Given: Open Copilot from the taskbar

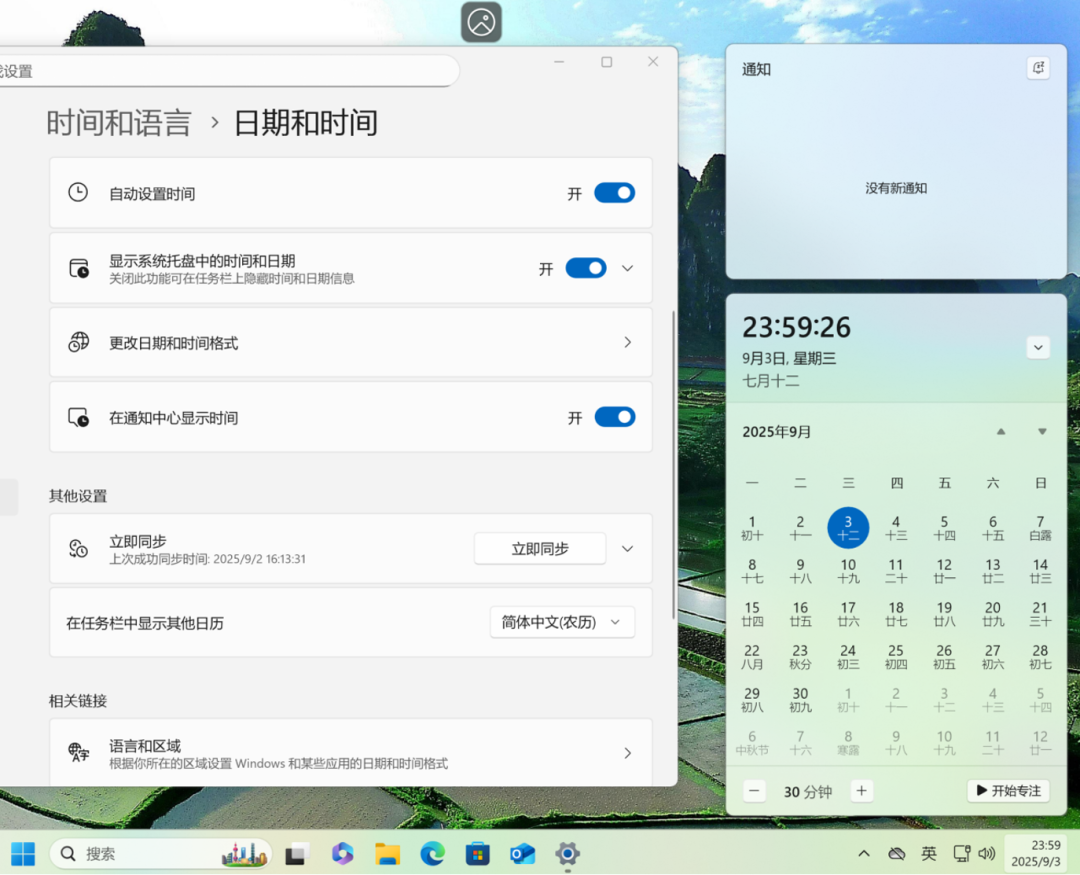Looking at the screenshot, I should tap(343, 854).
